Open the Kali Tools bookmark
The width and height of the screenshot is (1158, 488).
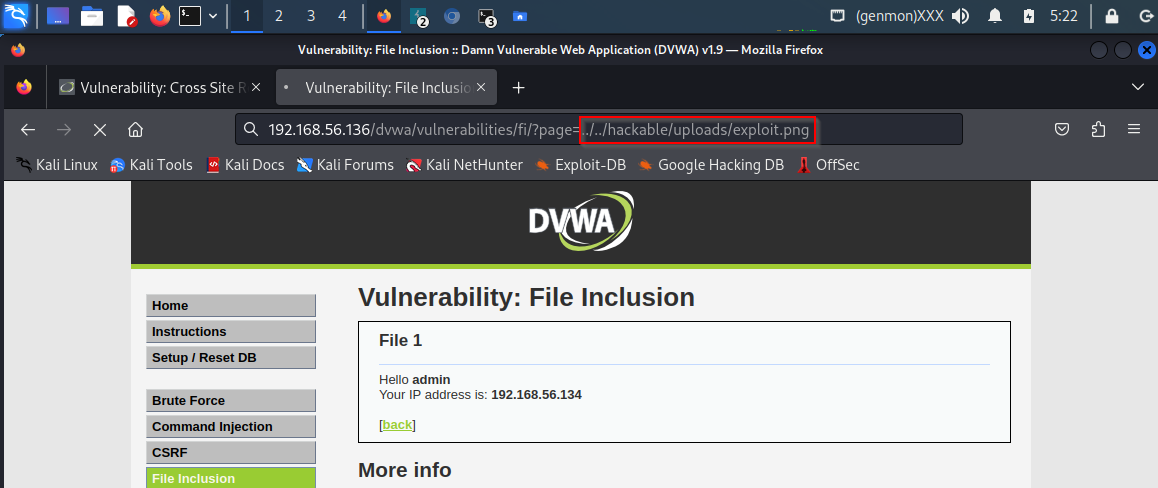(151, 165)
